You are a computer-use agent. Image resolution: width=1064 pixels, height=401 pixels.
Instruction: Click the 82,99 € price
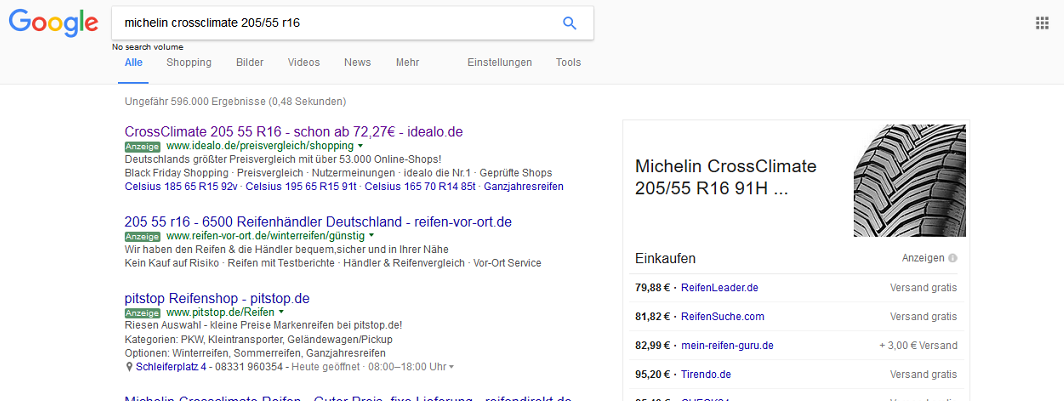pos(652,346)
